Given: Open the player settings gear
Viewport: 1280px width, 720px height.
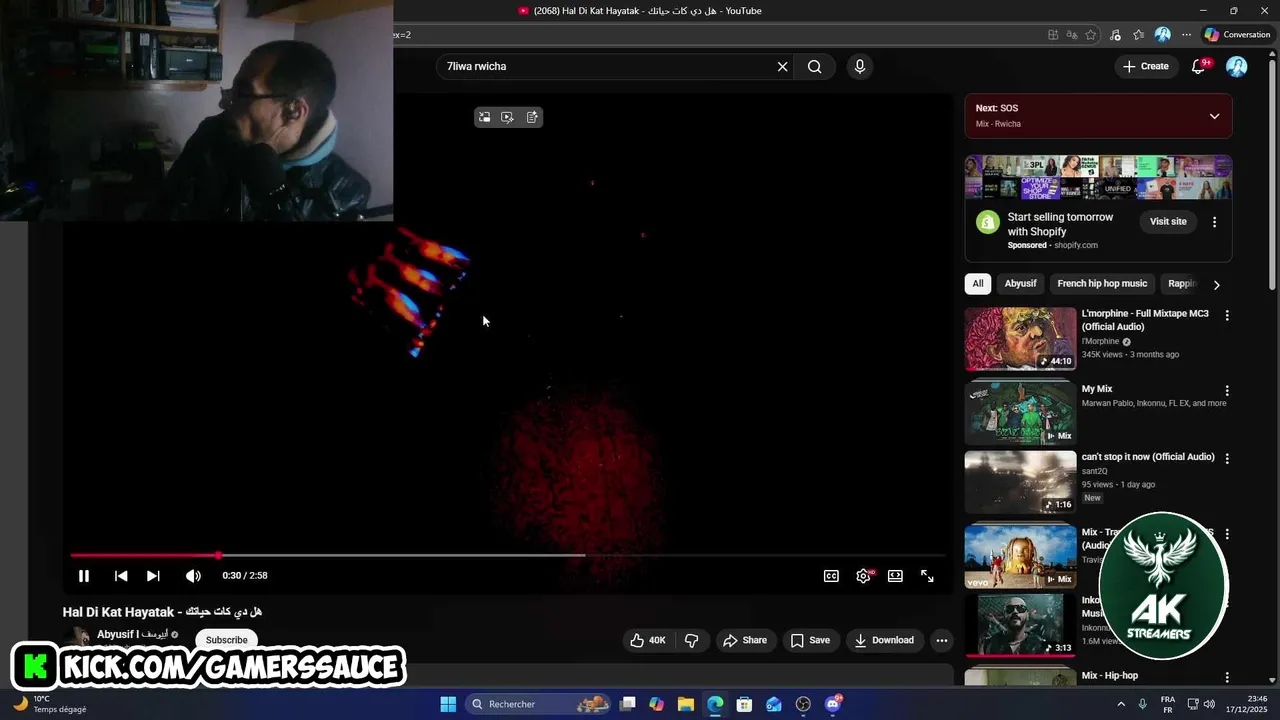Looking at the screenshot, I should pos(864,576).
